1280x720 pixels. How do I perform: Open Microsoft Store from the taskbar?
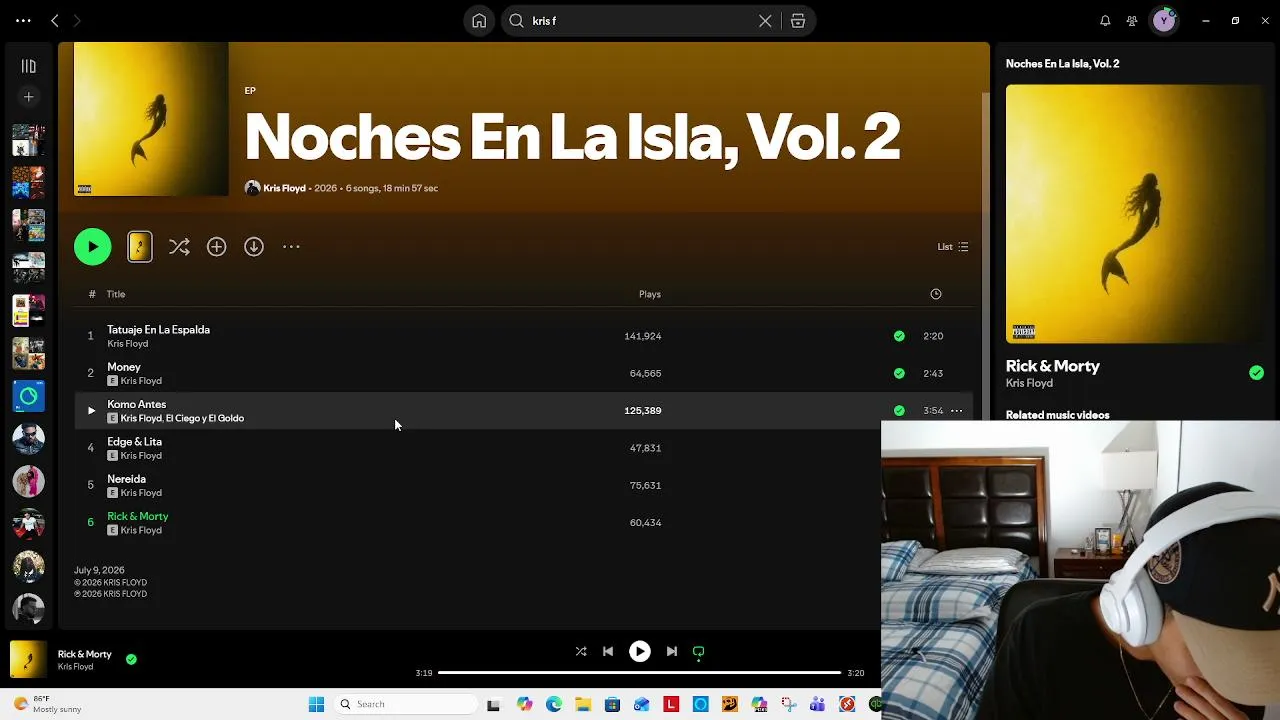612,704
